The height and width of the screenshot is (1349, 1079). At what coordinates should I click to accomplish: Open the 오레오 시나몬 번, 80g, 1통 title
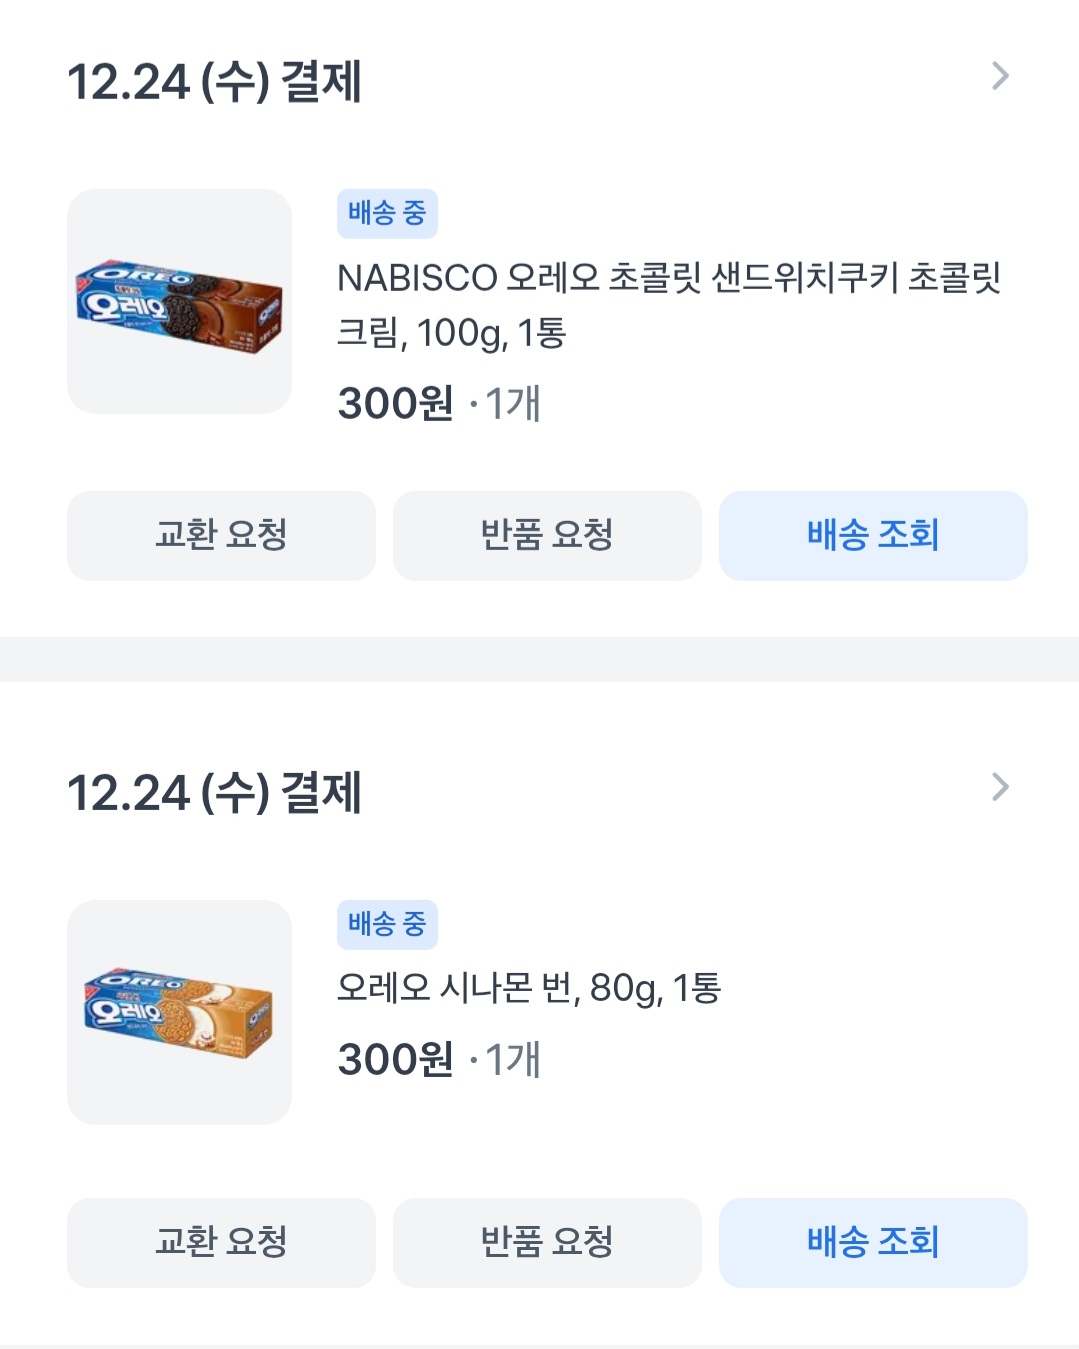[x=529, y=988]
